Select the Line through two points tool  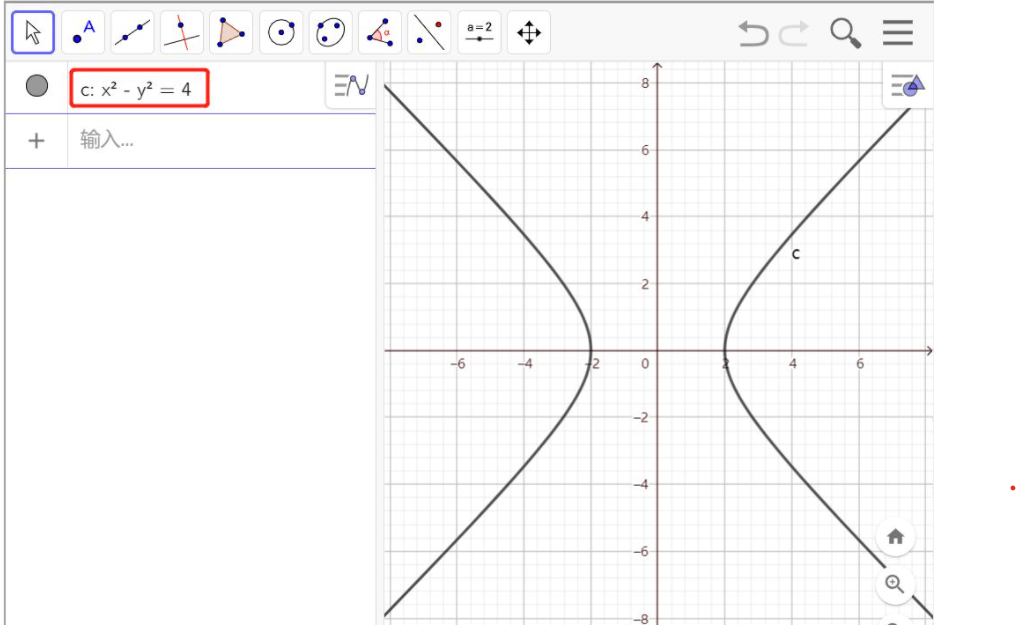[x=132, y=33]
